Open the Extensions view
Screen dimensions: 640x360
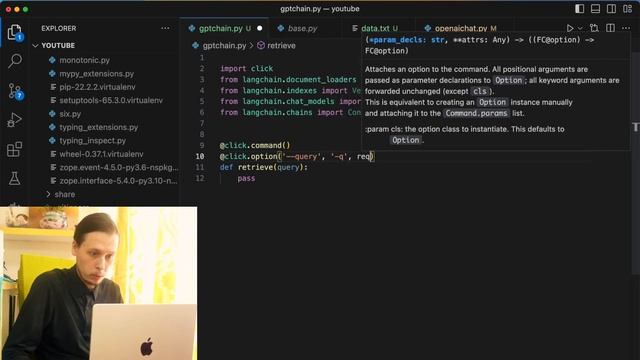click(14, 149)
